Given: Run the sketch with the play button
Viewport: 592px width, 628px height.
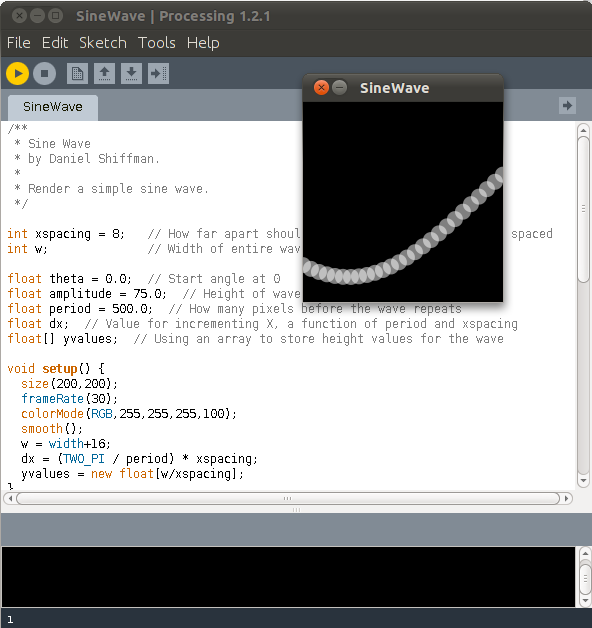Looking at the screenshot, I should pos(17,74).
